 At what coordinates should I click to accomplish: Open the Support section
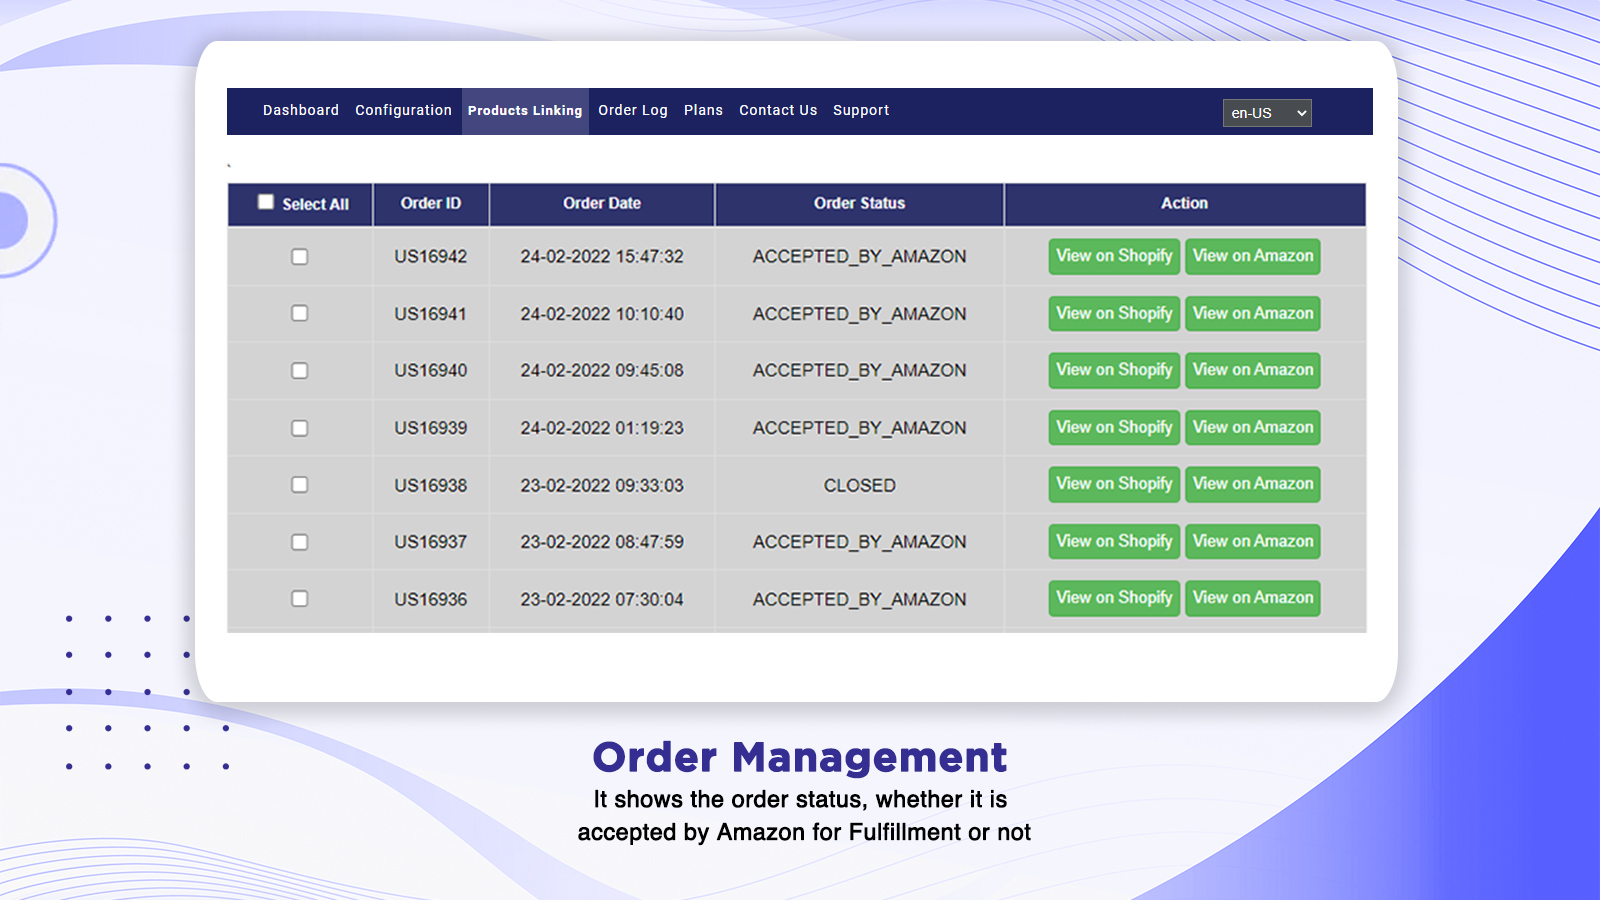click(861, 110)
